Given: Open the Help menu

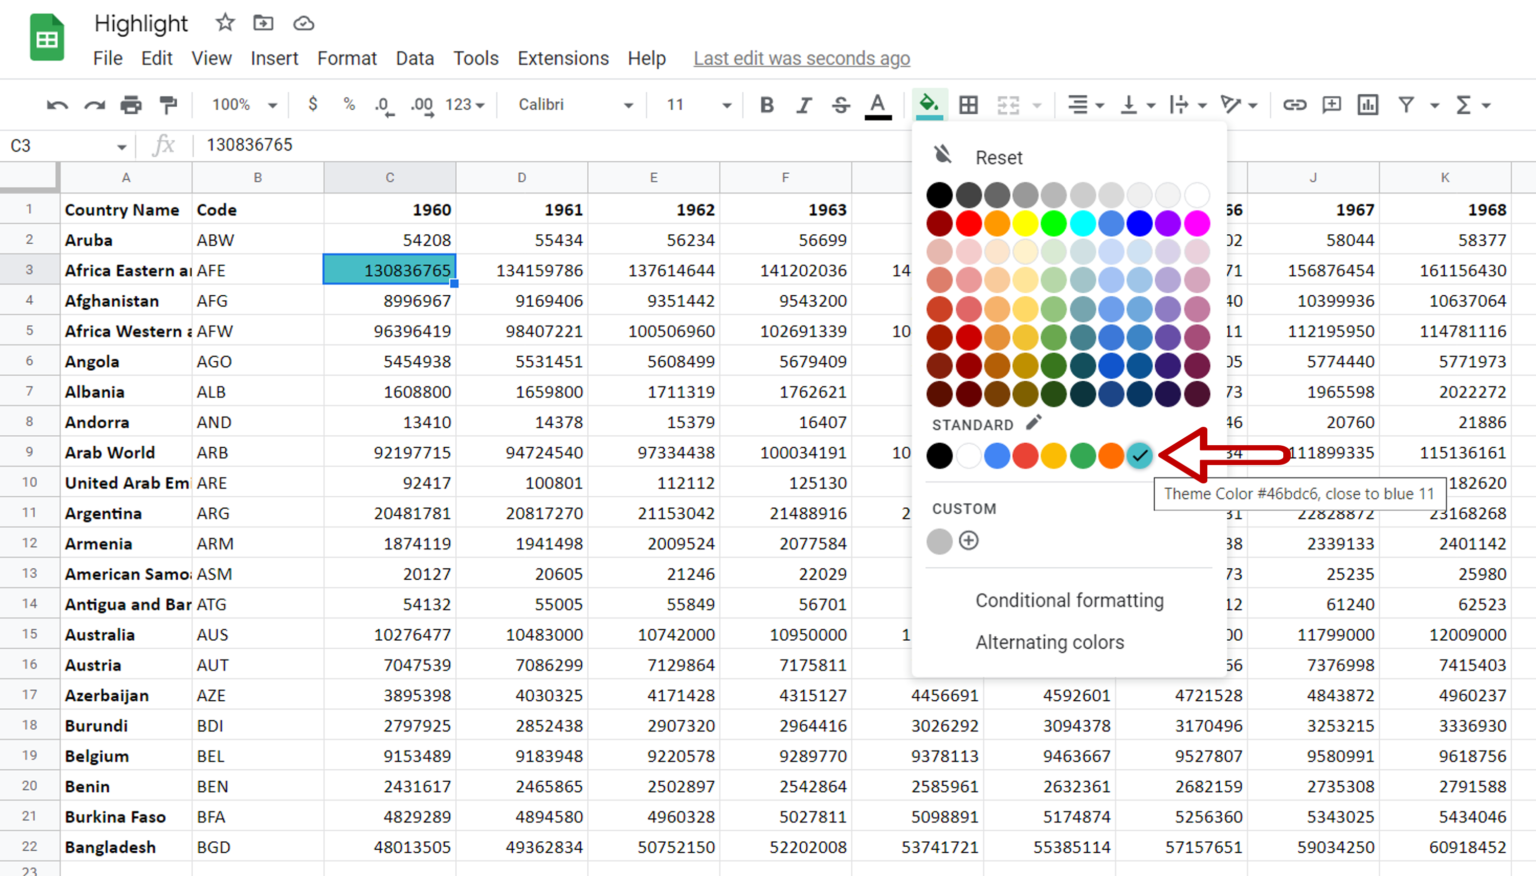Looking at the screenshot, I should [646, 58].
